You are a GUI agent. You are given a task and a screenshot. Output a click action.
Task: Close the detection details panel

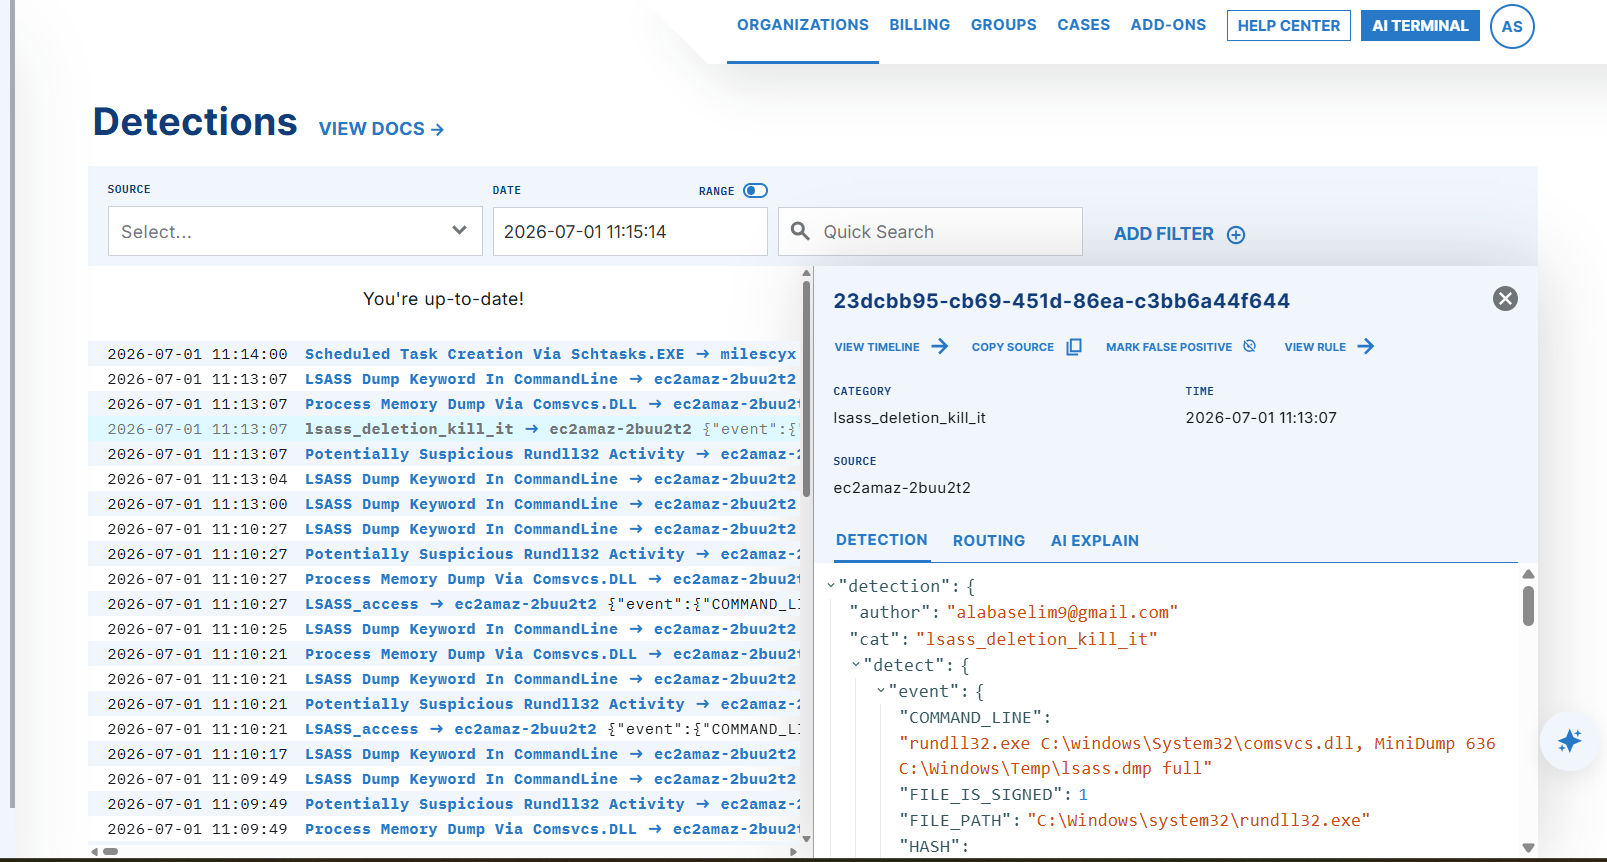[1505, 299]
